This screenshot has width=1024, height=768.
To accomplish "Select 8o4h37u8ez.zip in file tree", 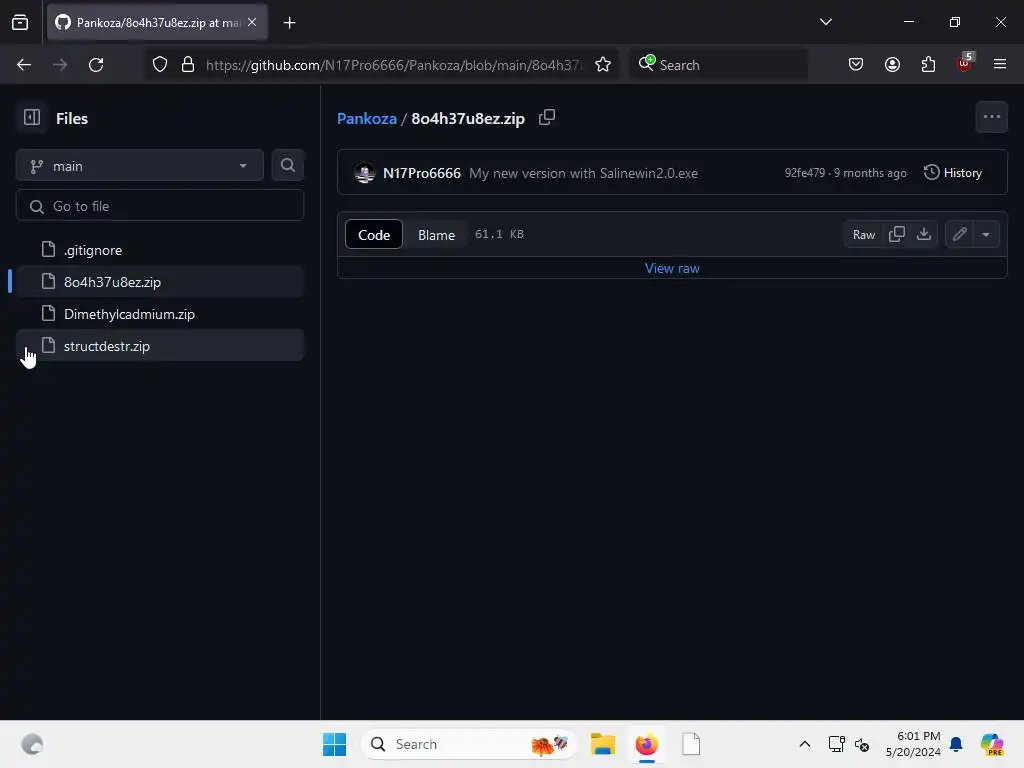I will click(160, 281).
